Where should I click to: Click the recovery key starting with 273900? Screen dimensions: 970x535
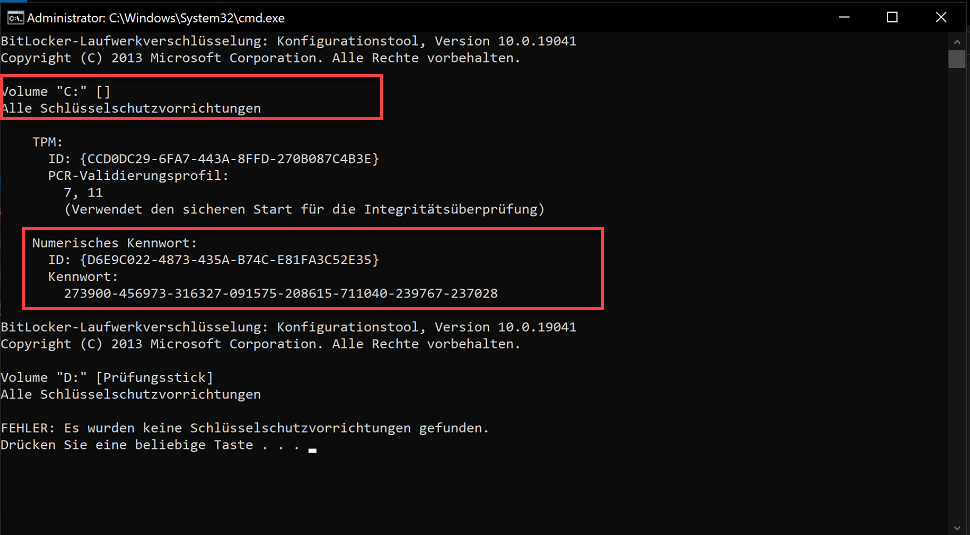coord(281,294)
